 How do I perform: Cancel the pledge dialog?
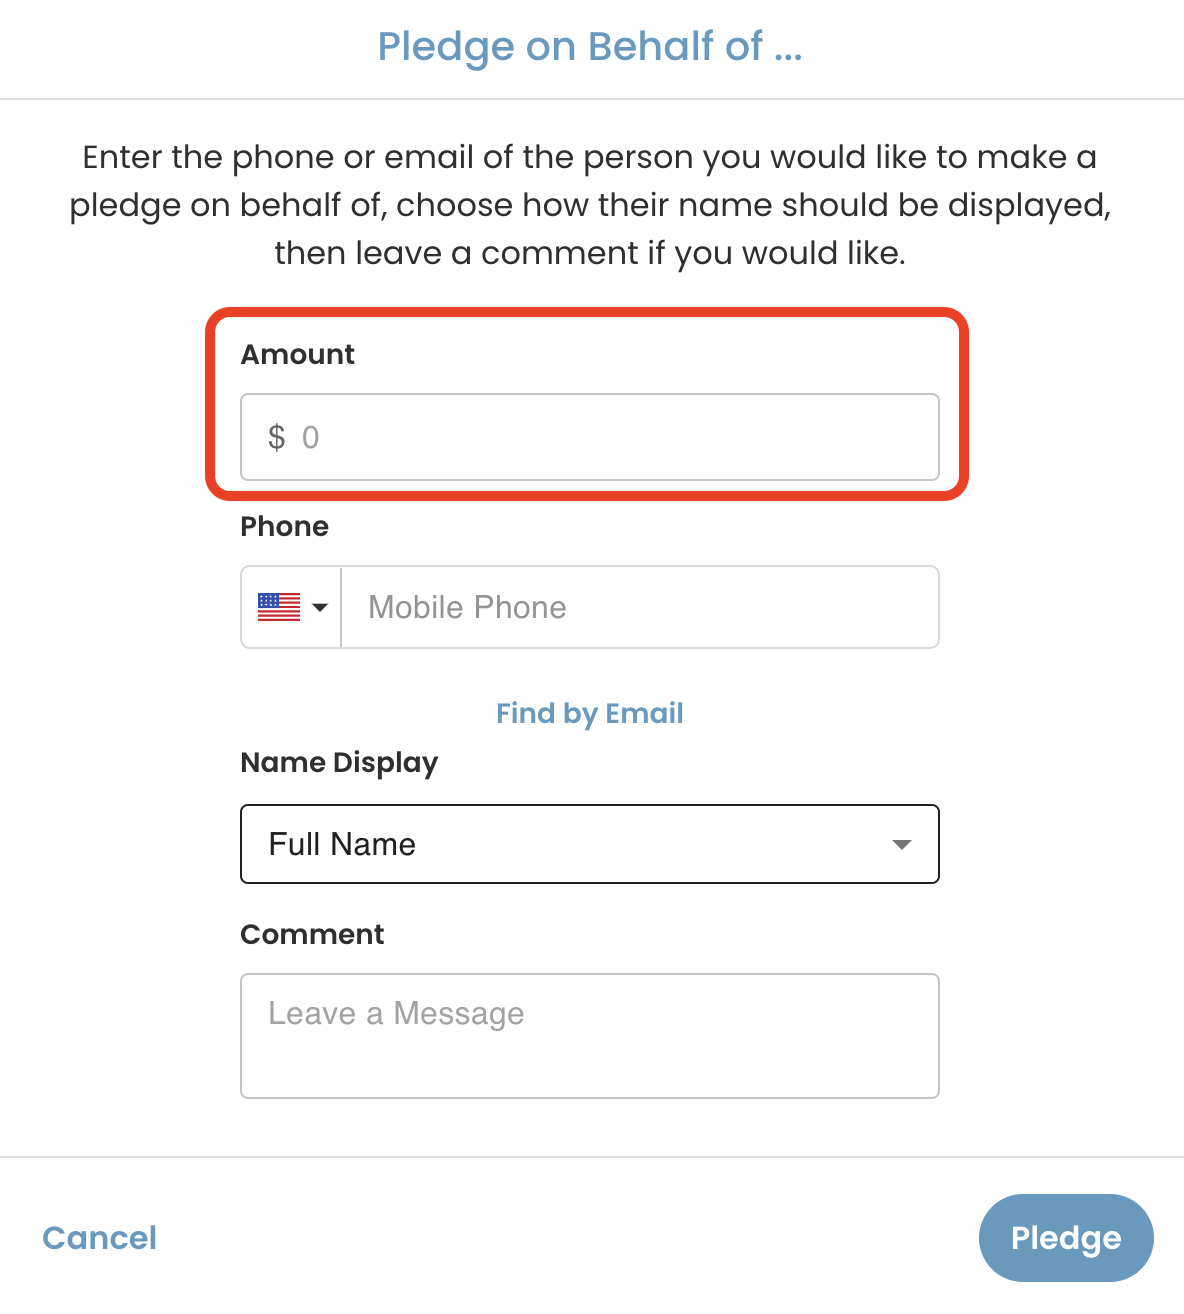[100, 1238]
